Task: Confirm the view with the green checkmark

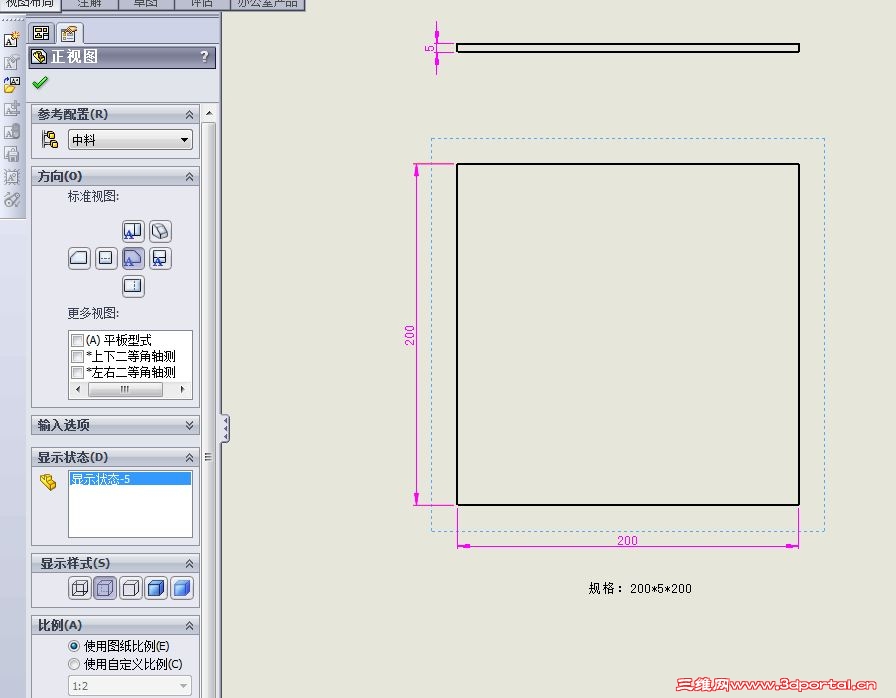Action: tap(40, 83)
